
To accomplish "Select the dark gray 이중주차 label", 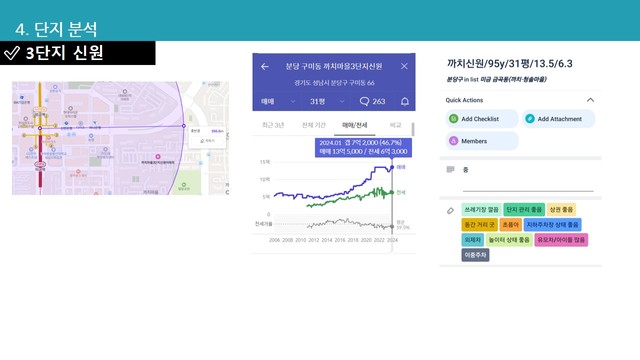I will point(476,255).
